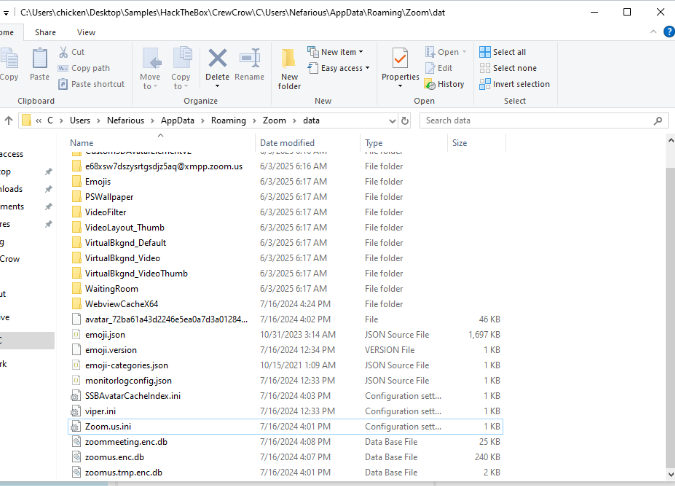This screenshot has height=486, width=675.
Task: Click the Cut ribbon icon
Action: [x=63, y=52]
